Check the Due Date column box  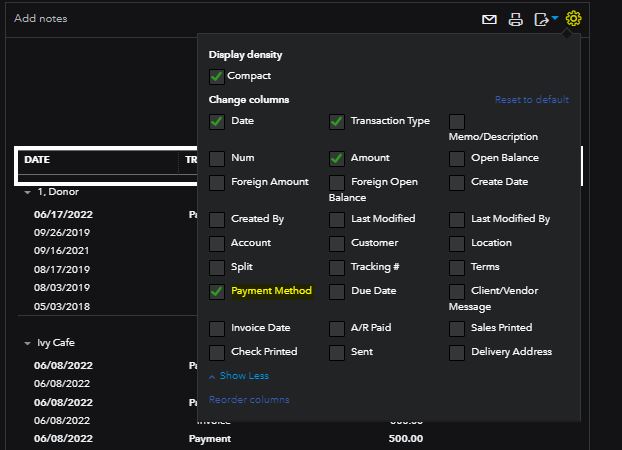[x=337, y=292]
